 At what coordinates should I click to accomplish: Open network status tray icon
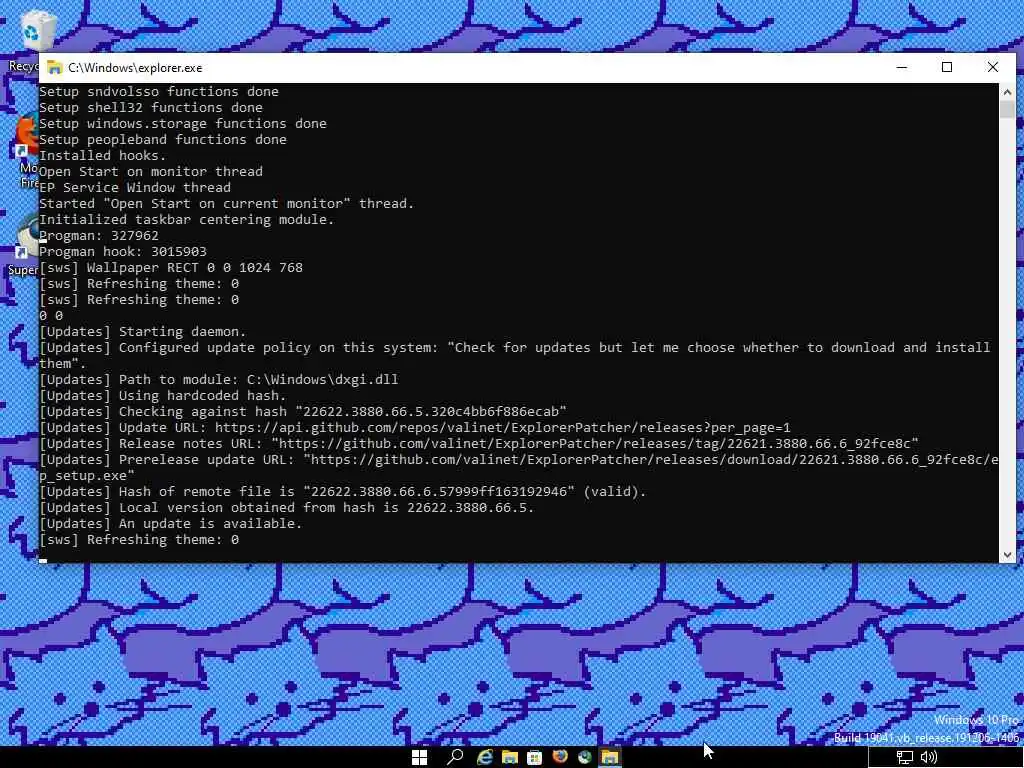tap(904, 757)
